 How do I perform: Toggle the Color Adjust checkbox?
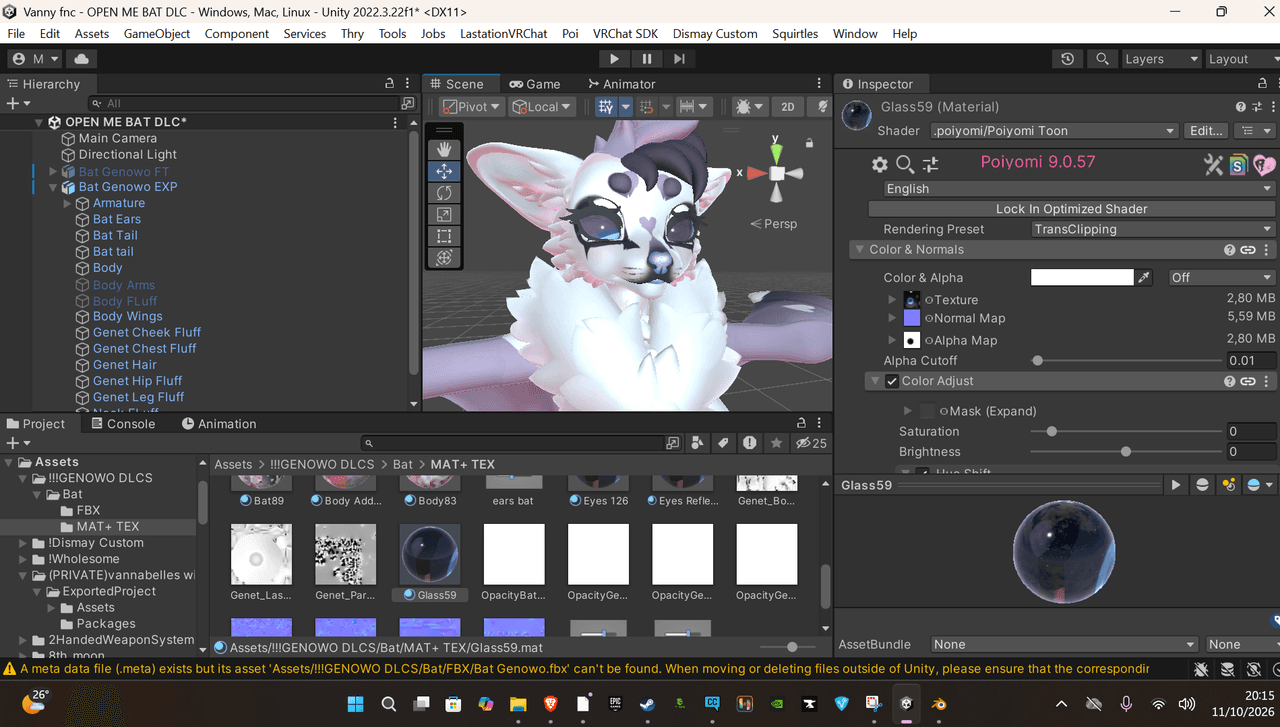pos(892,381)
